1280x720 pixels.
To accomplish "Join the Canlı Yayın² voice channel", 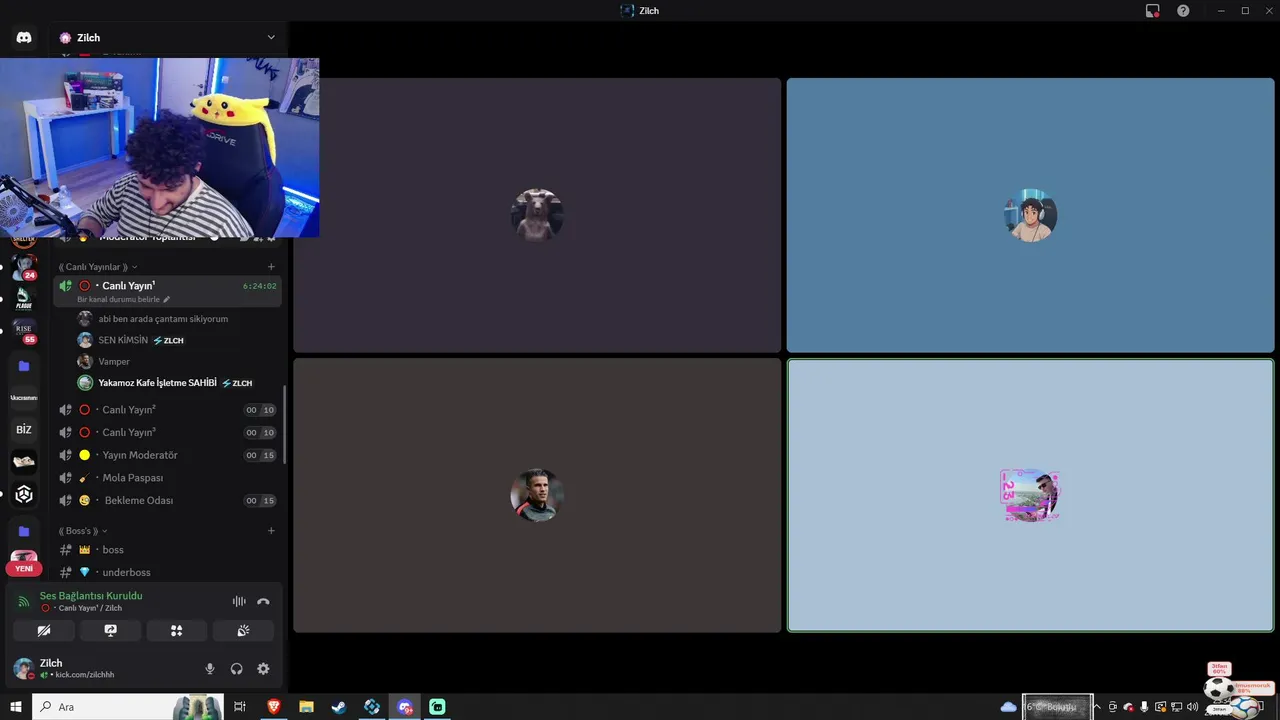I will coord(167,410).
